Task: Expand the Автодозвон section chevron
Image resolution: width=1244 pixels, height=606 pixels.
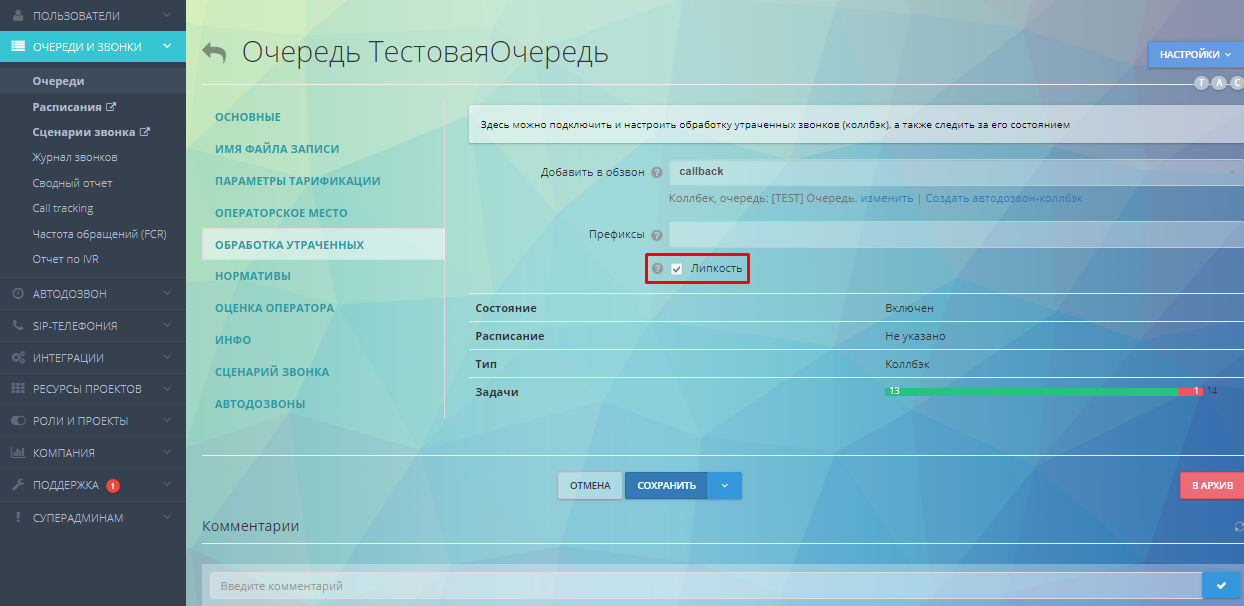Action: [x=168, y=292]
